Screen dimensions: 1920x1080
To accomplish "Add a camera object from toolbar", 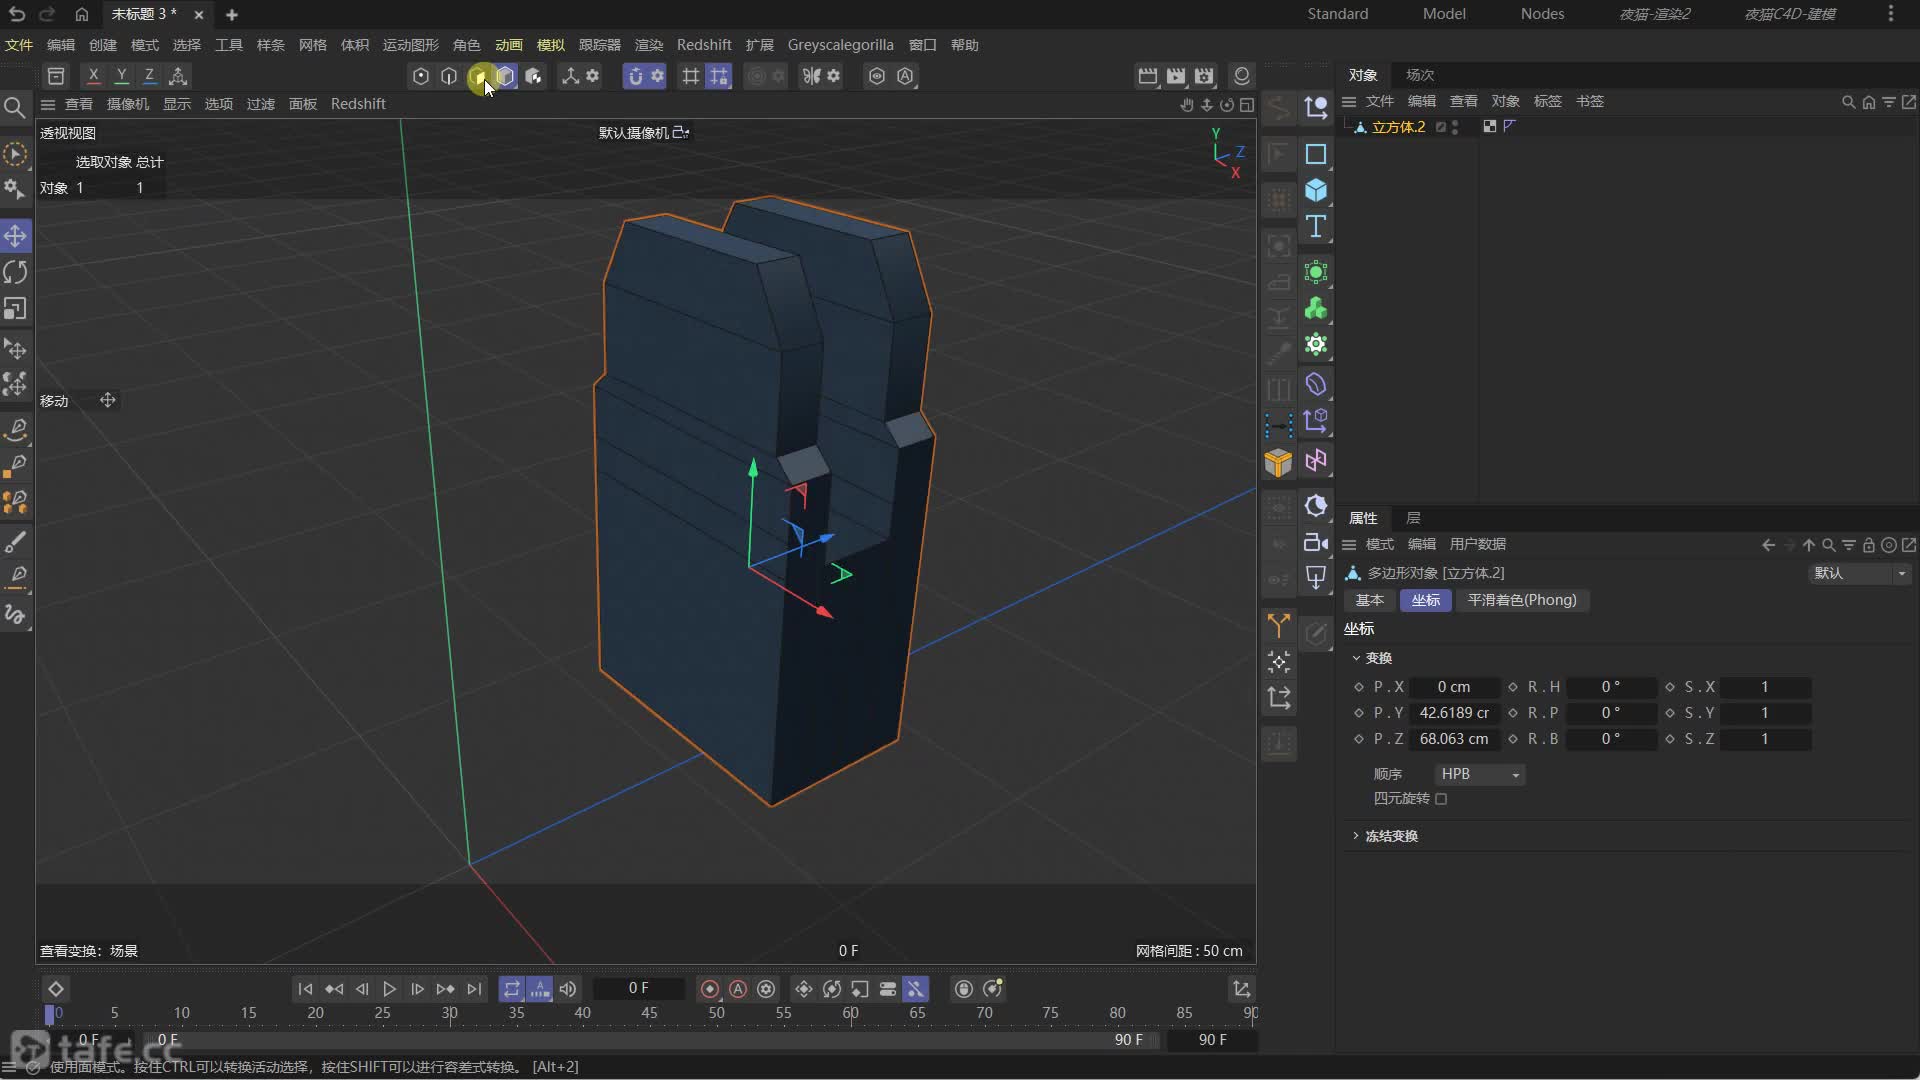I will click(x=1316, y=542).
